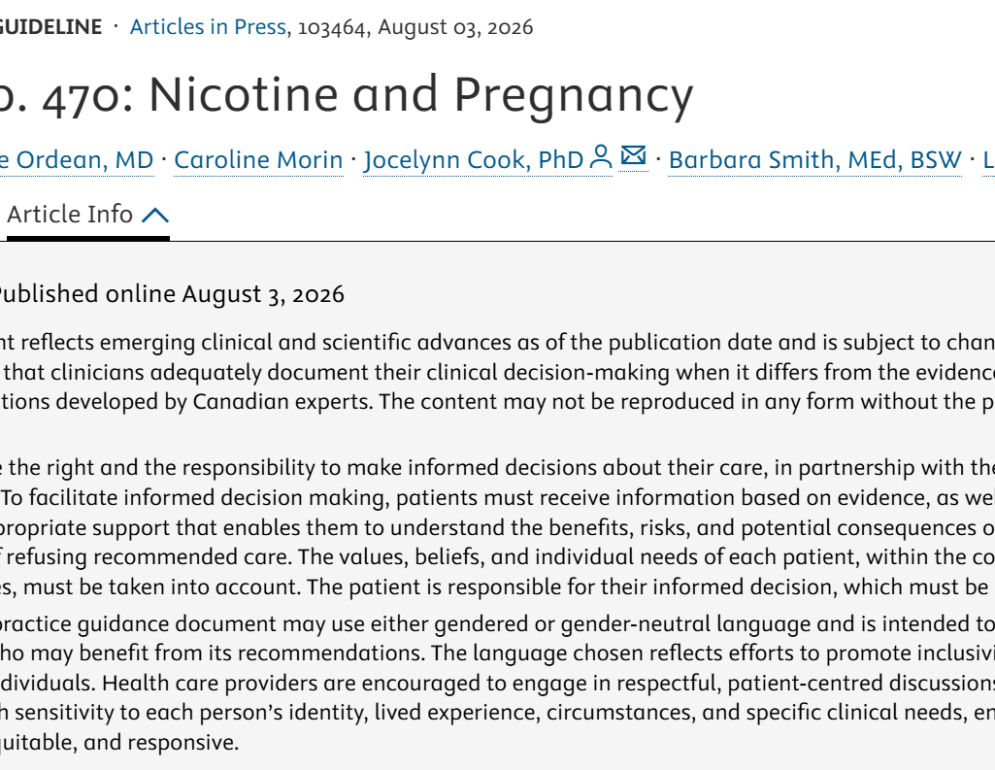Open author Jocelynn Cook, PhD details
The height and width of the screenshot is (770, 995).
pyautogui.click(x=473, y=160)
